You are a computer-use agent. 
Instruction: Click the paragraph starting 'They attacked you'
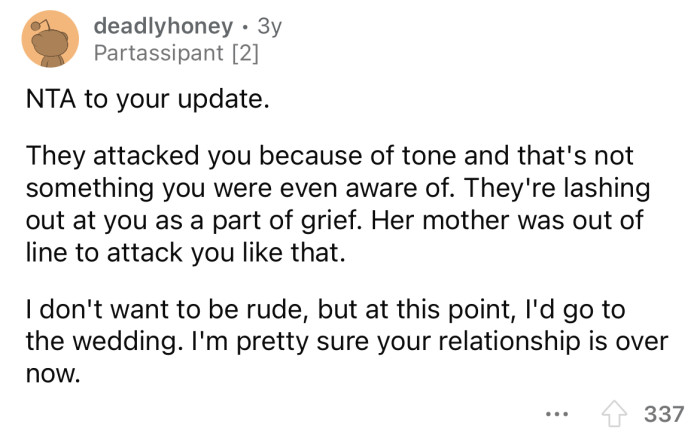coord(338,204)
